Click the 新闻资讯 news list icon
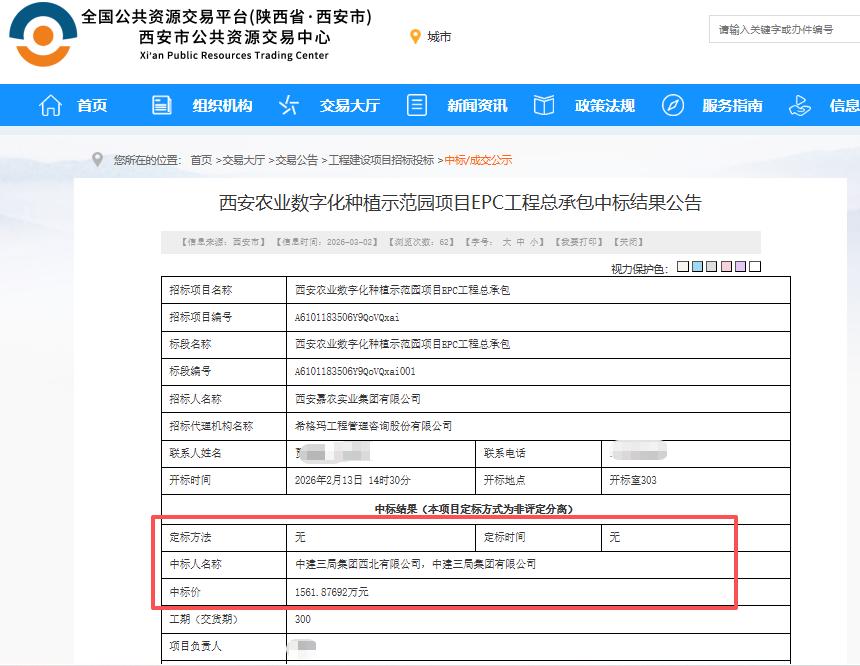This screenshot has height=666, width=860. tap(416, 104)
